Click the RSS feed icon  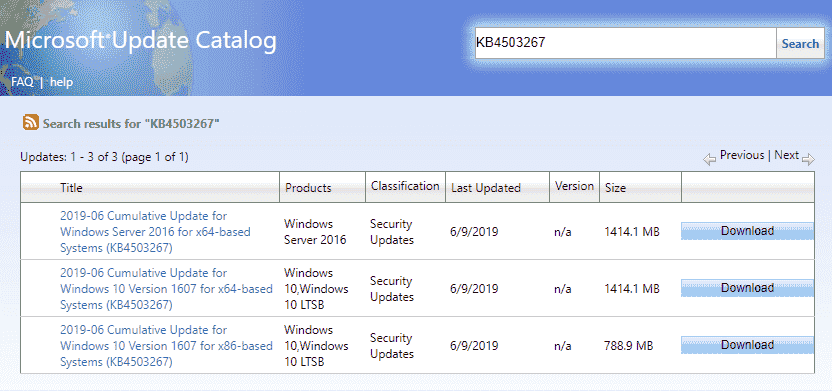coord(31,122)
